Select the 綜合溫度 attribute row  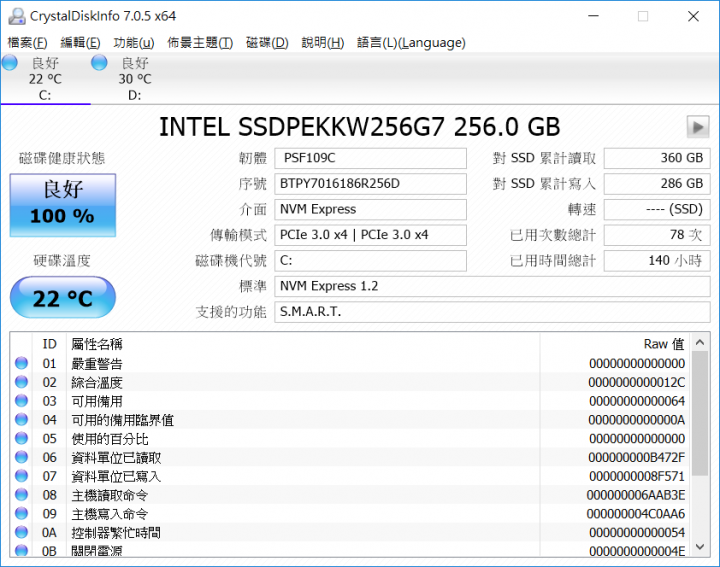coord(351,382)
